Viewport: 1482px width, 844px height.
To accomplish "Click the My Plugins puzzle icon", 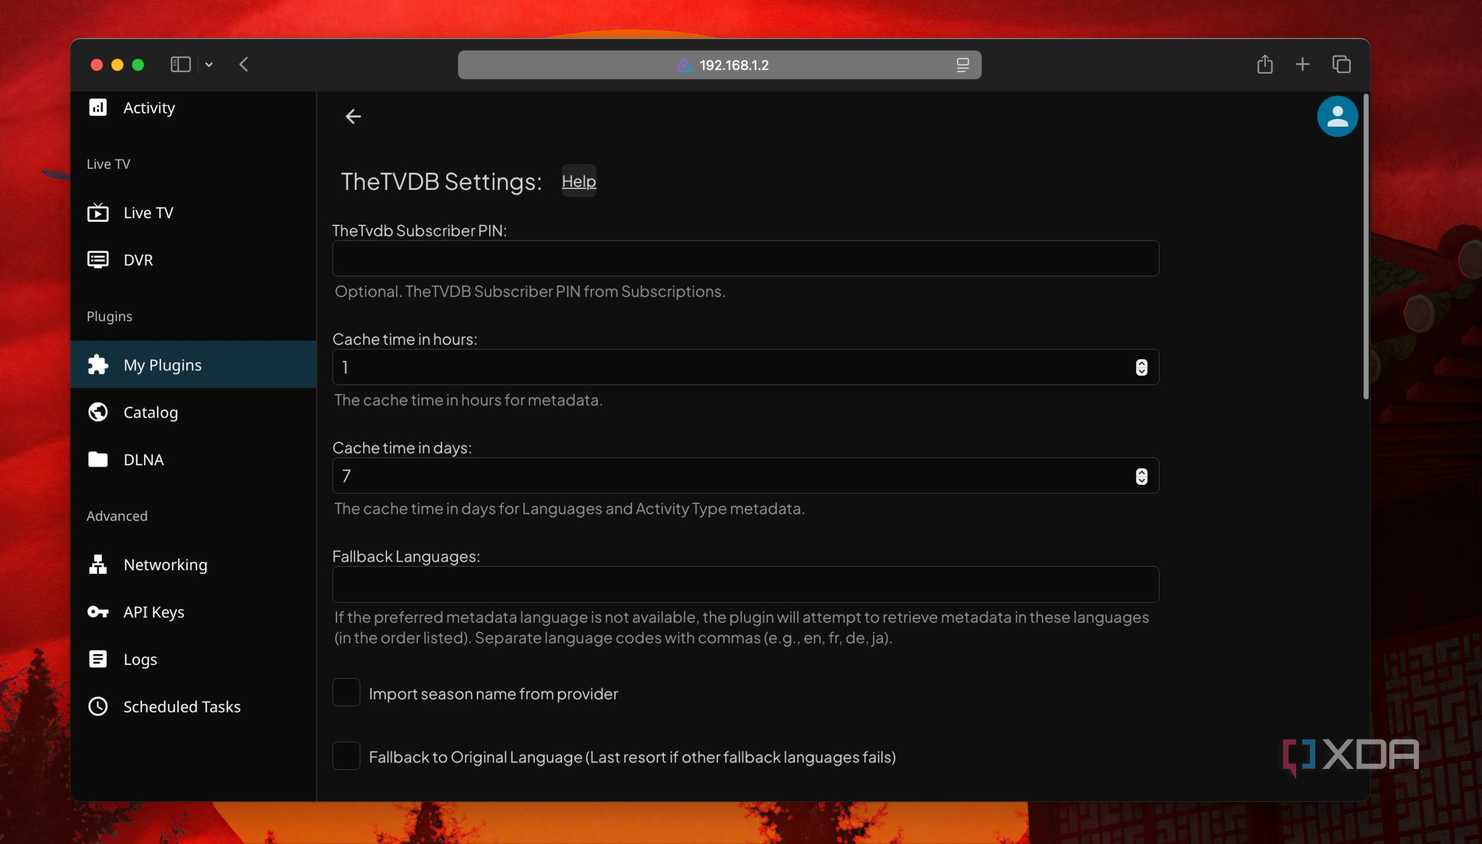I will (x=98, y=365).
